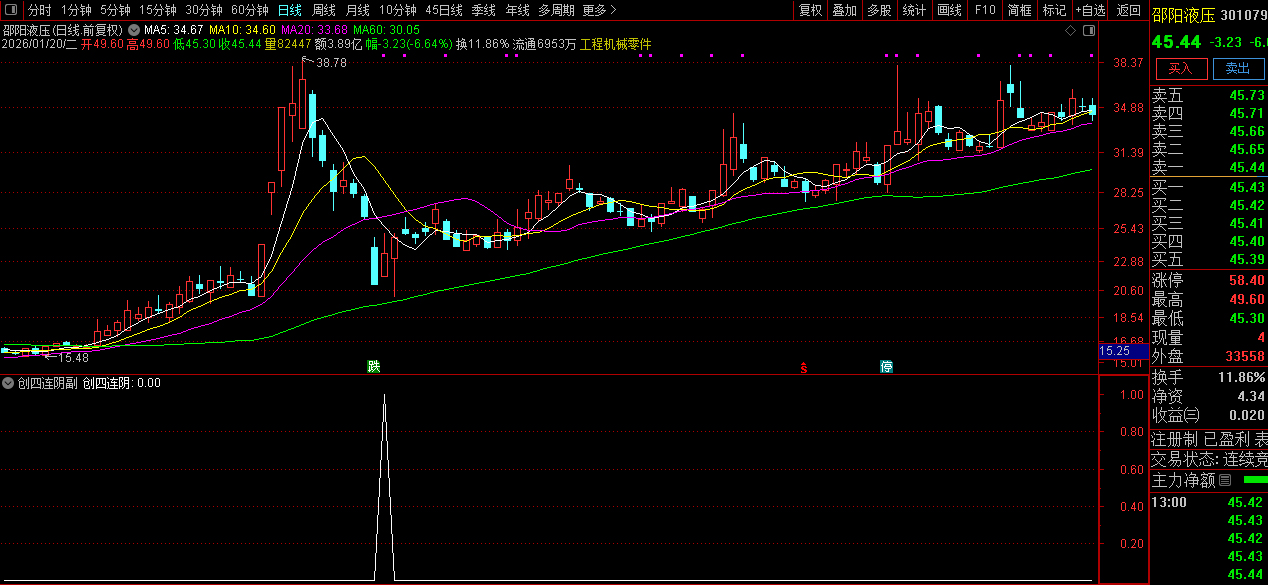The width and height of the screenshot is (1268, 585).
Task: Click the 最低 value 45.30
Action: 1247,318
